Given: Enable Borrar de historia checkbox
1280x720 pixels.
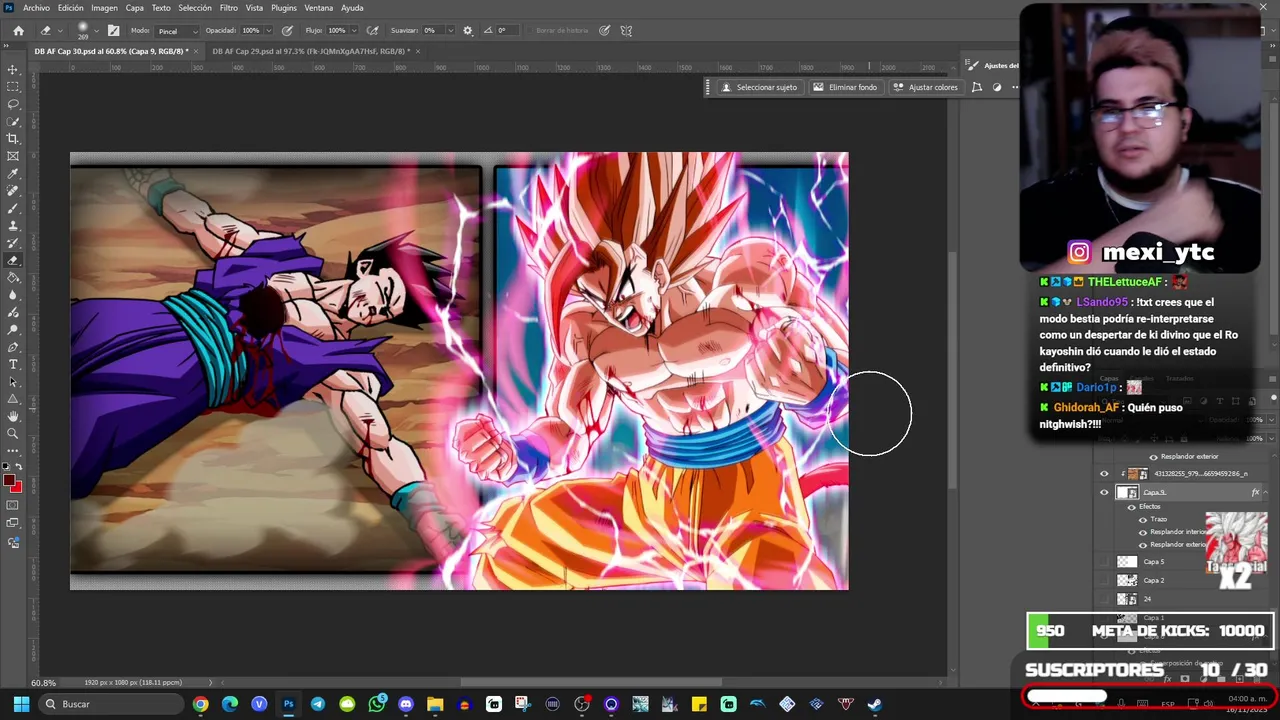Looking at the screenshot, I should [529, 31].
